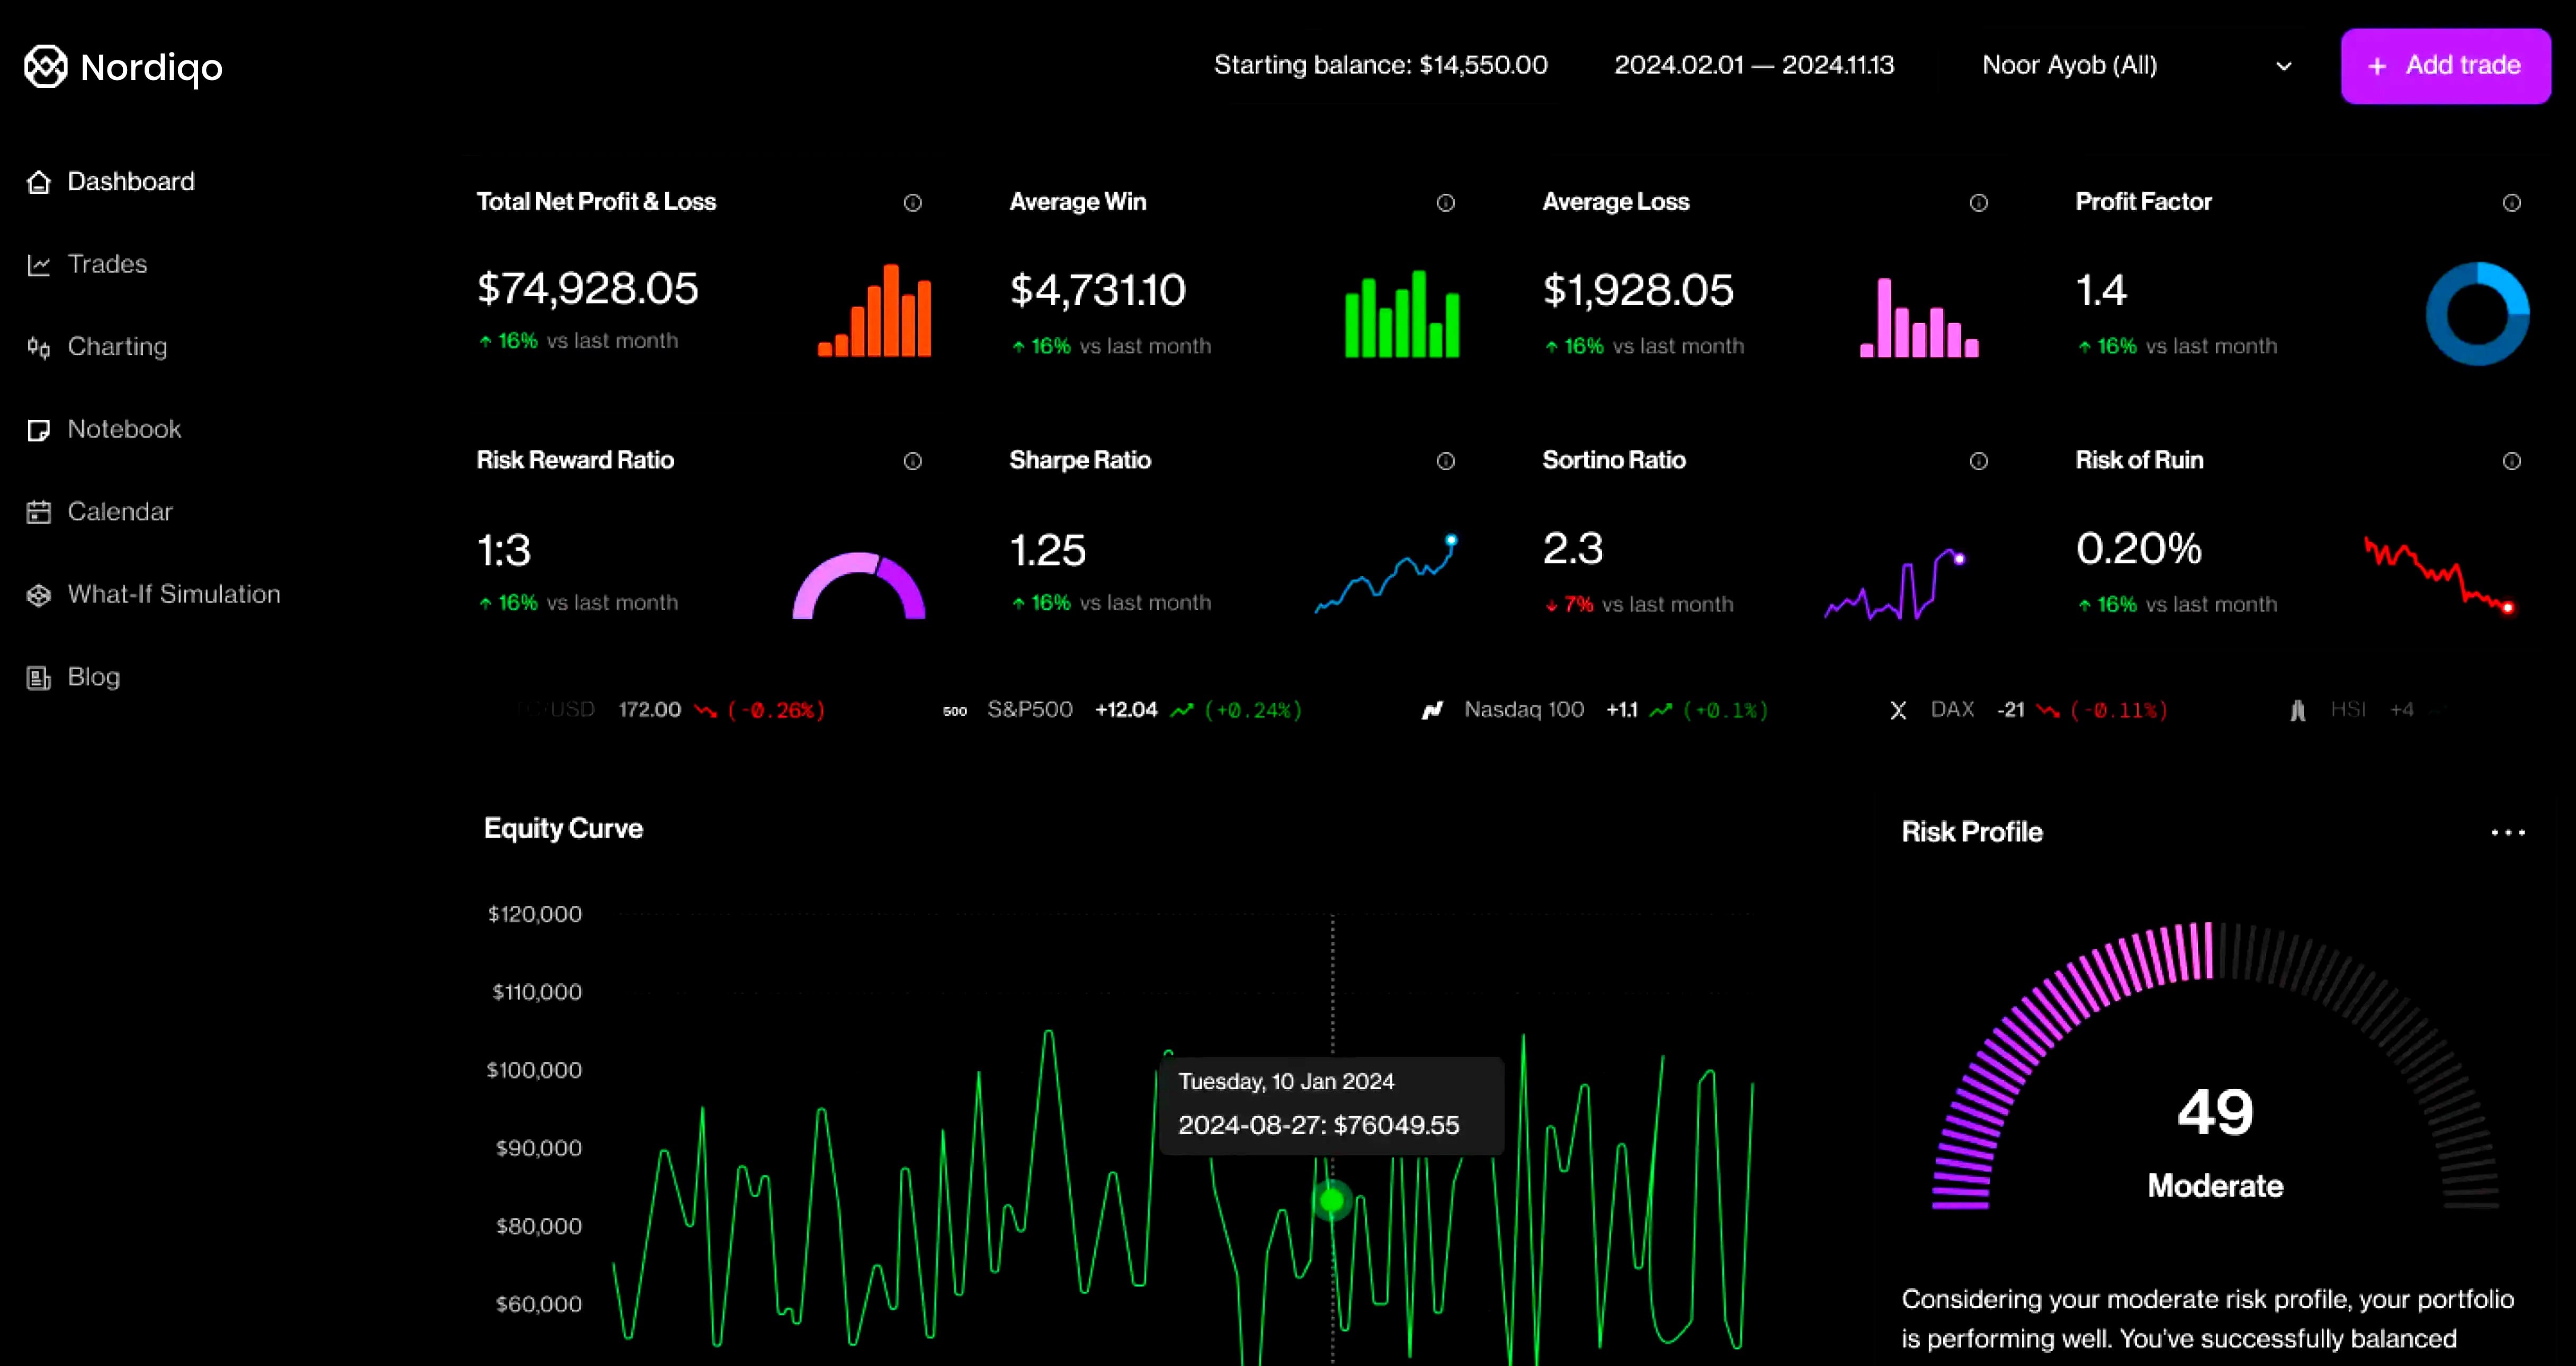
Task: Show the Sharpe Ratio info tooltip
Action: pyautogui.click(x=1445, y=461)
